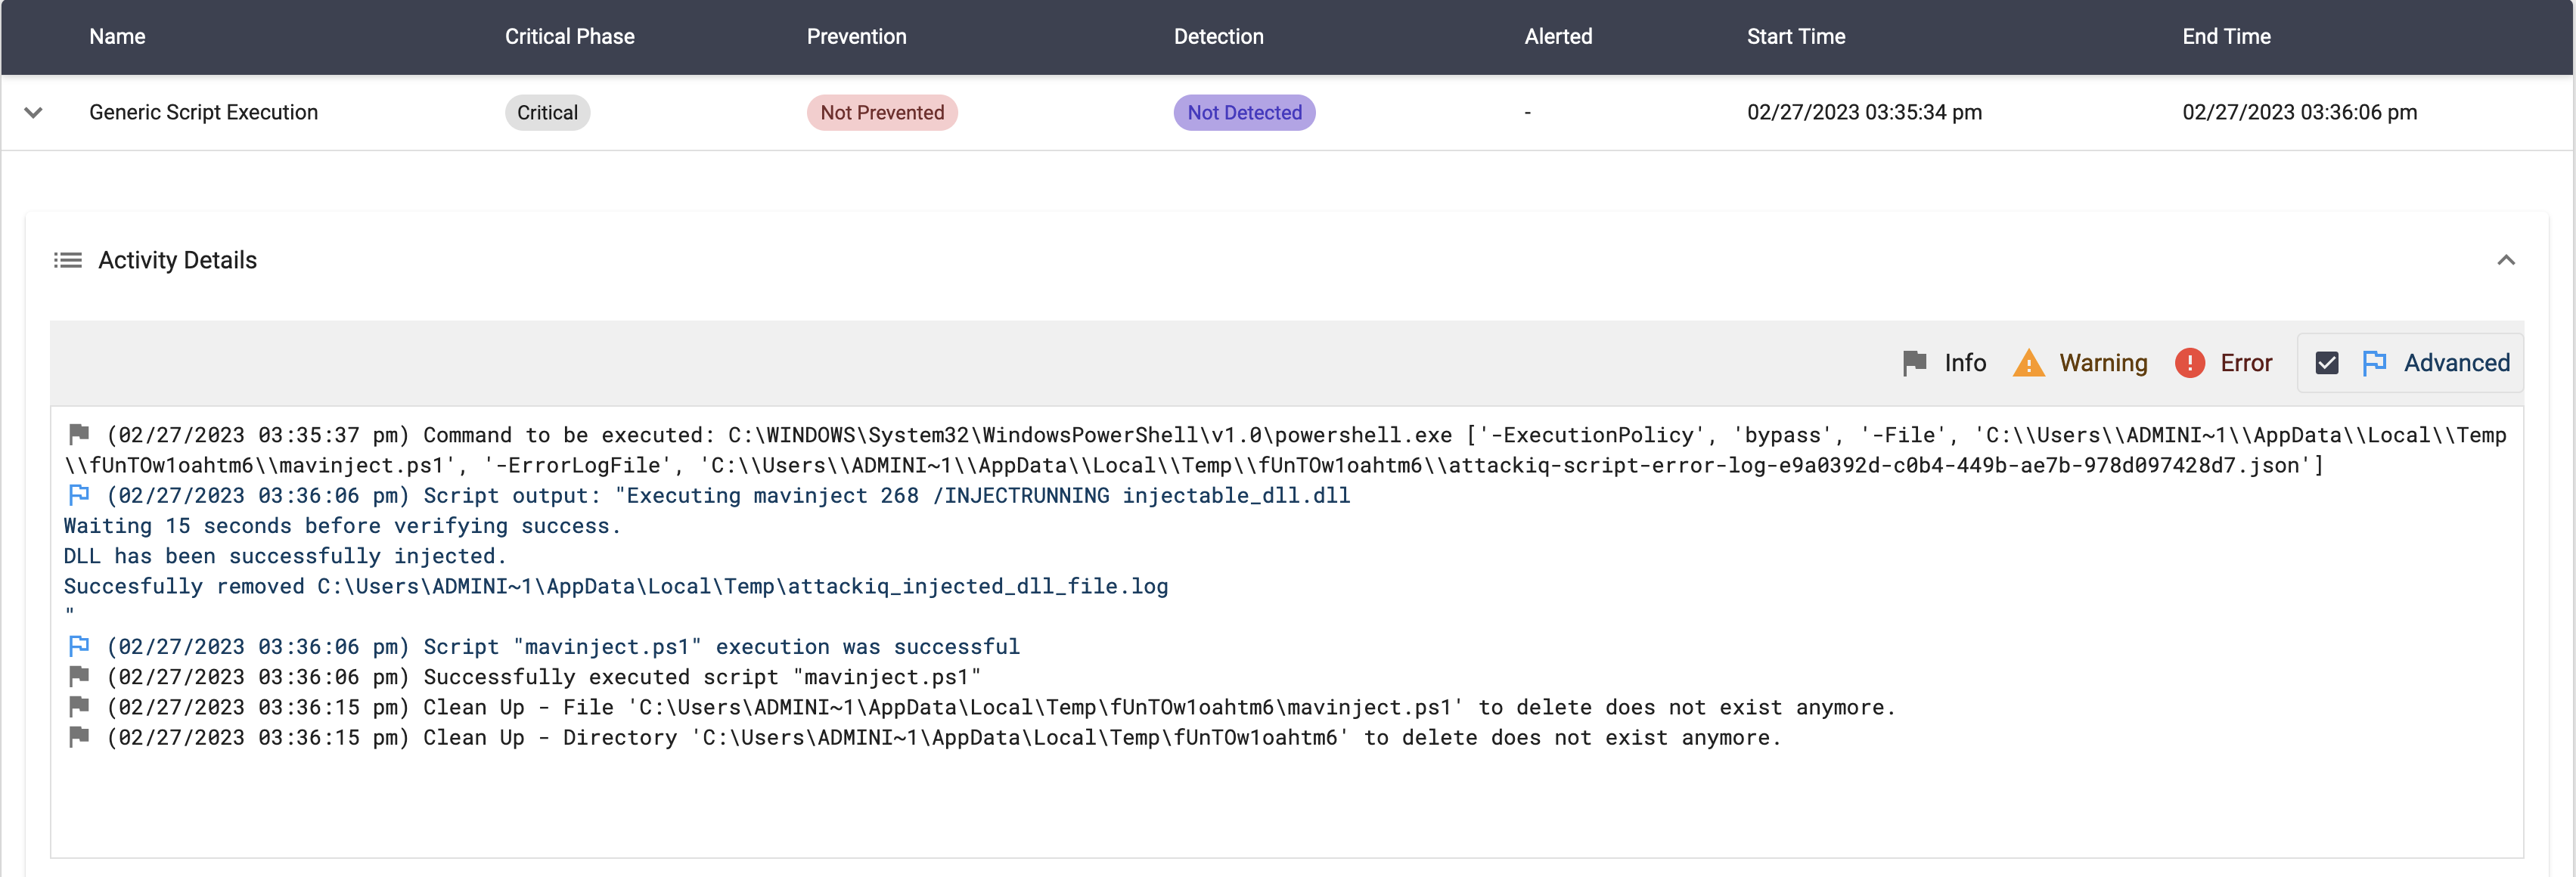Click the red Error filter icon
The height and width of the screenshot is (877, 2576).
click(x=2189, y=363)
